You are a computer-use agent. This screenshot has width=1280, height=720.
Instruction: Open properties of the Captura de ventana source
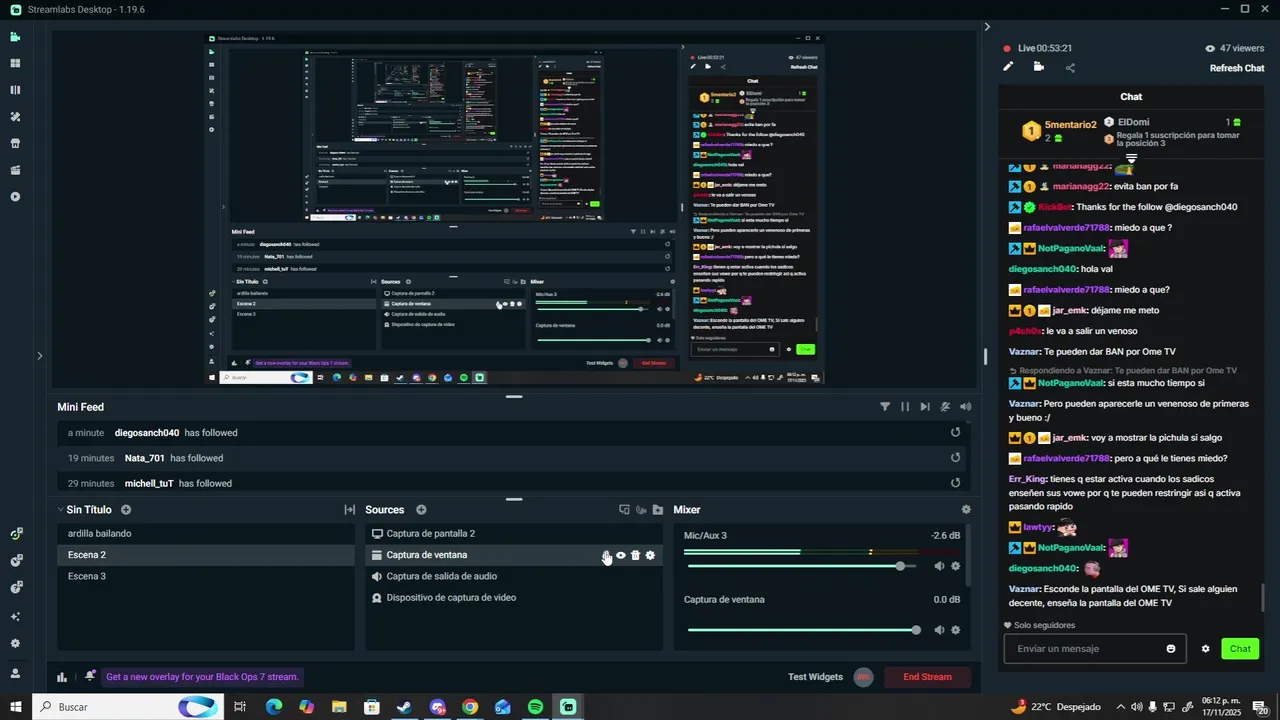(x=650, y=555)
